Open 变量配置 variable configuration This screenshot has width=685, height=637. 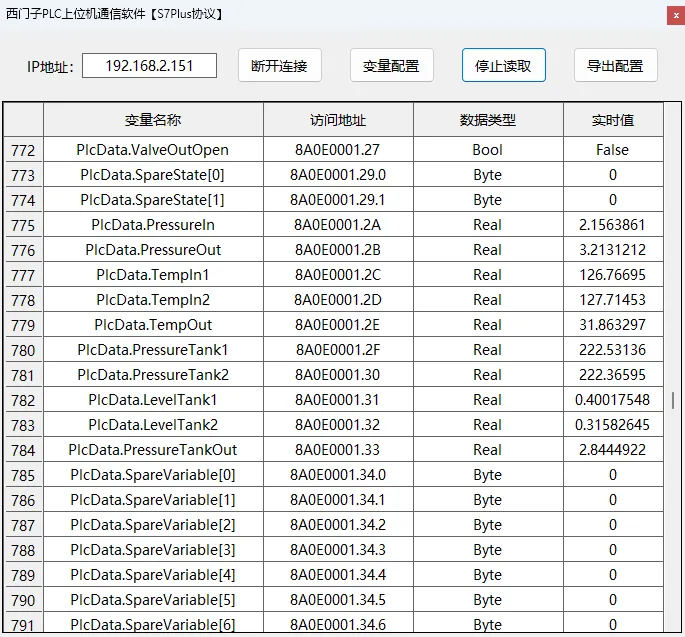391,66
